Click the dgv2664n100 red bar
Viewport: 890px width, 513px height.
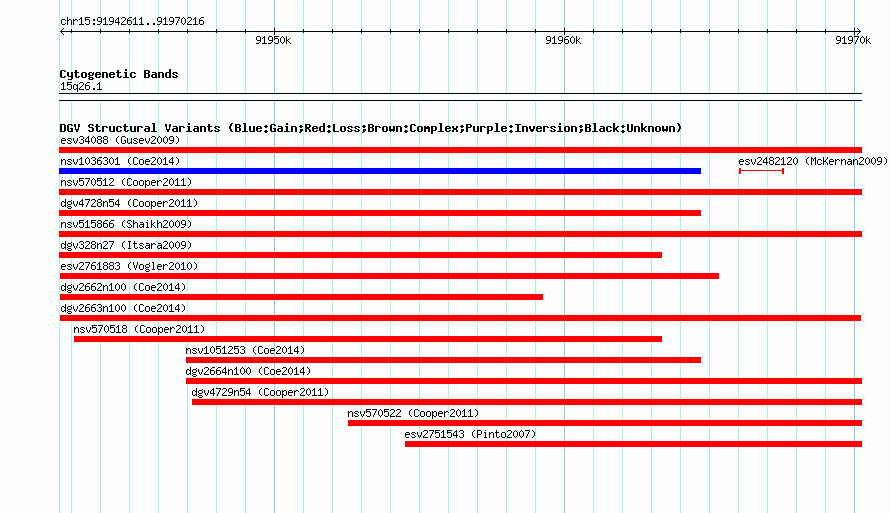point(524,381)
